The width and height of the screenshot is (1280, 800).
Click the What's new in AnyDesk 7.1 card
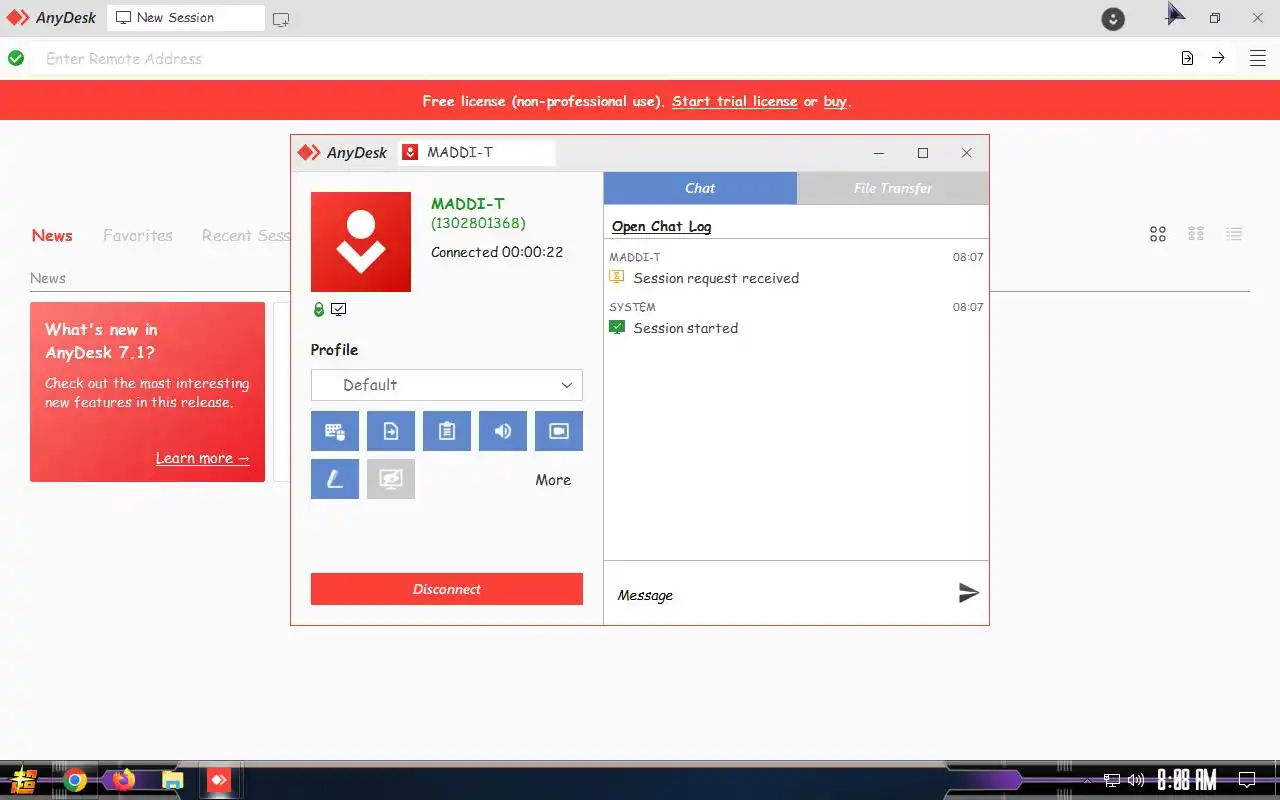147,392
